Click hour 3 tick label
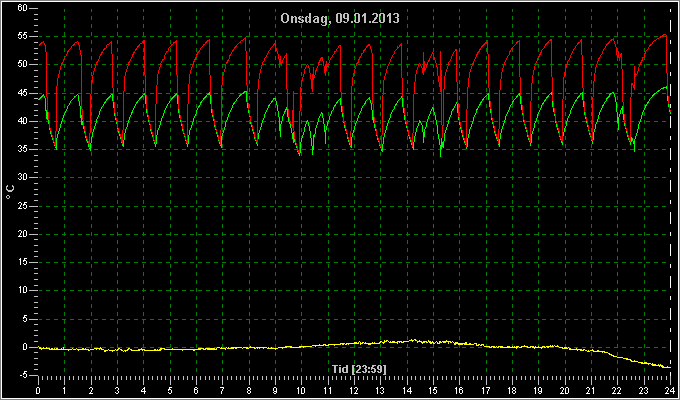This screenshot has width=680, height=400. click(x=117, y=390)
